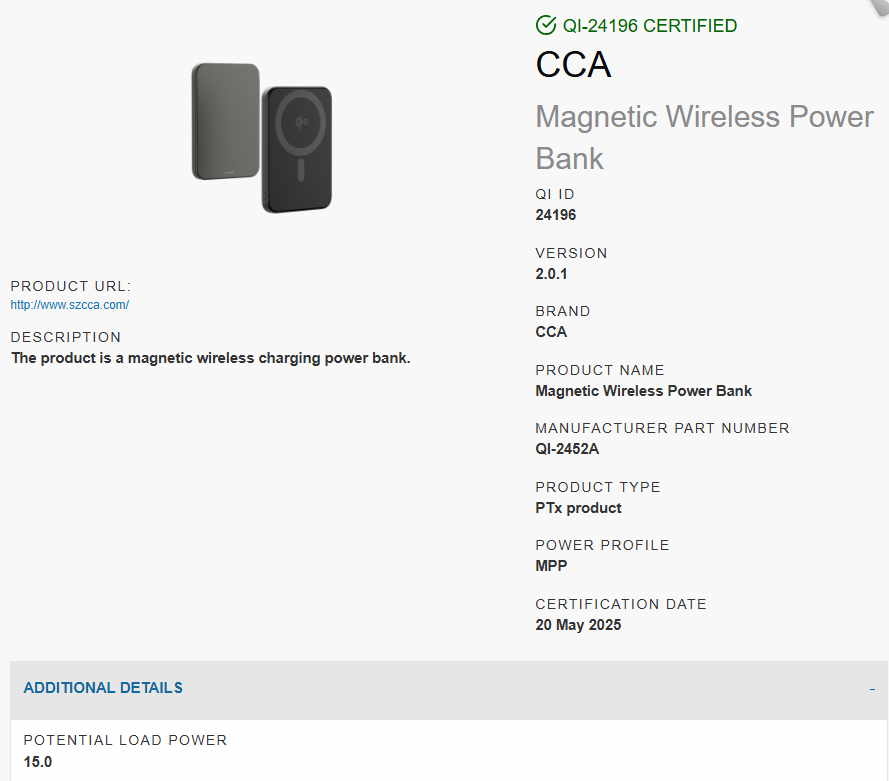Click the CCA value under Brand

551,332
